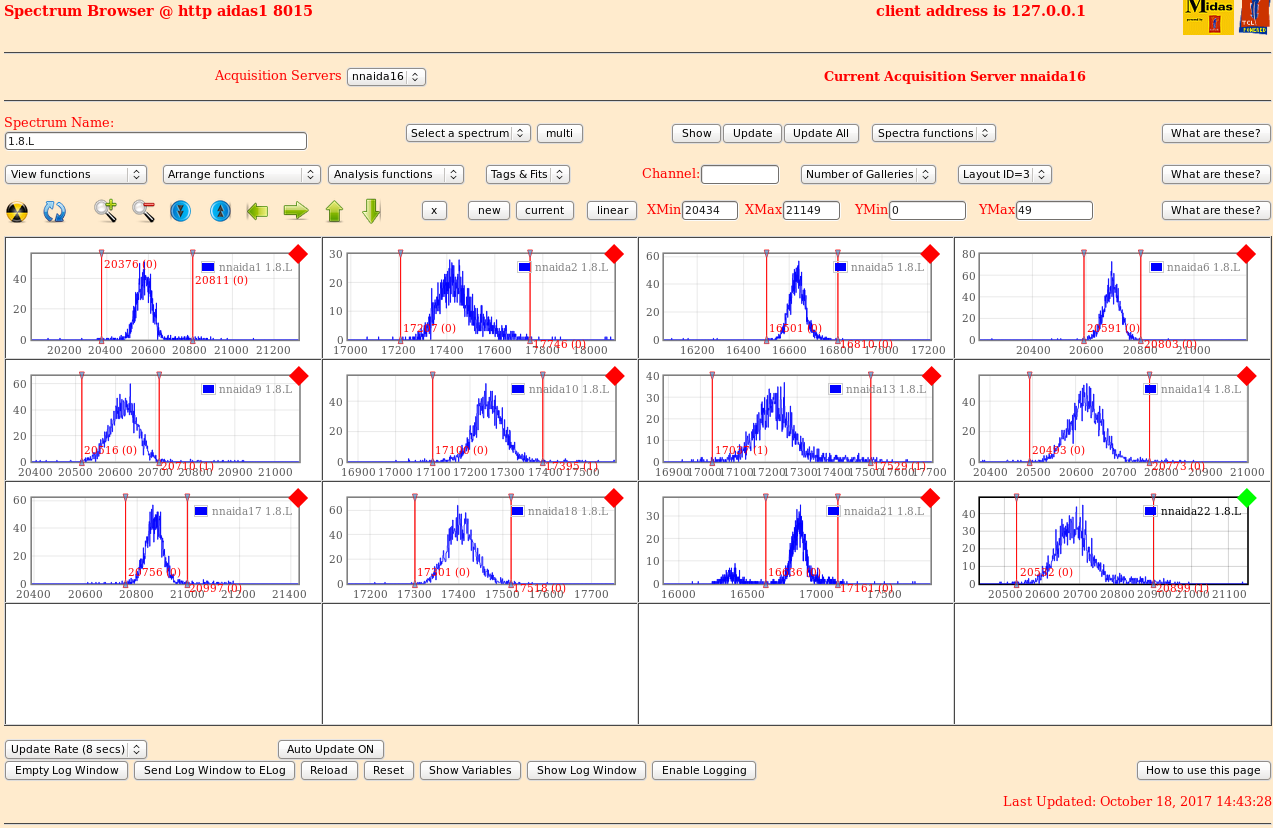
Task: Click the Update All button
Action: tap(821, 133)
